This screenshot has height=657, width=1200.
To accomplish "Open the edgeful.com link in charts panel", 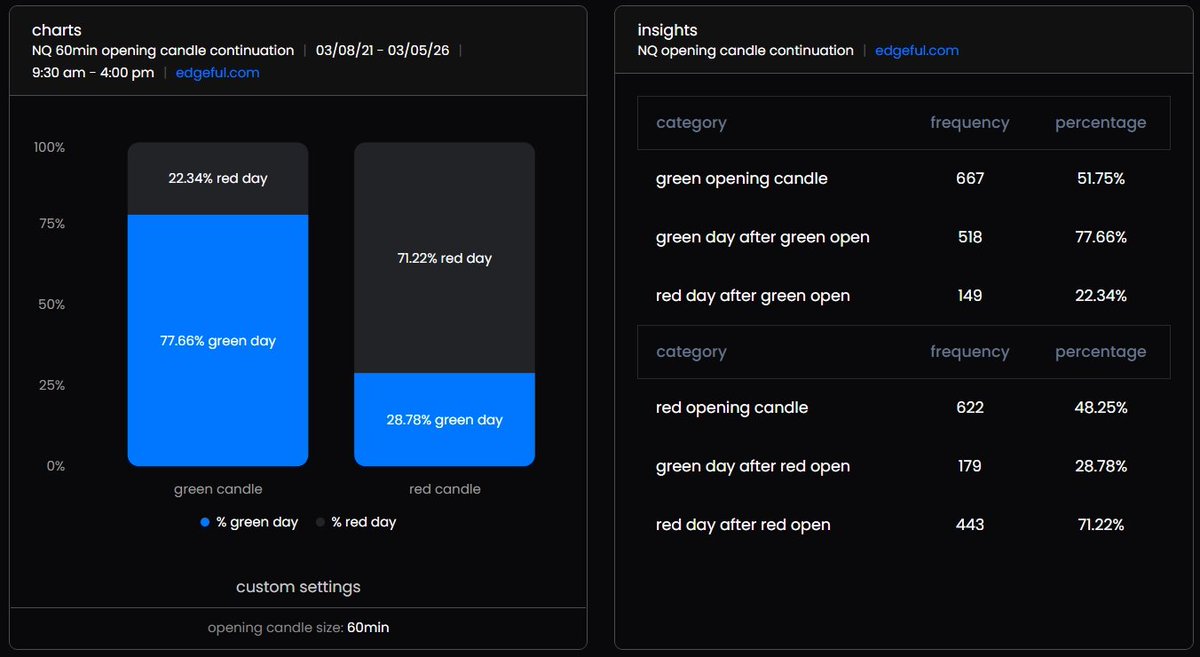I will (217, 73).
